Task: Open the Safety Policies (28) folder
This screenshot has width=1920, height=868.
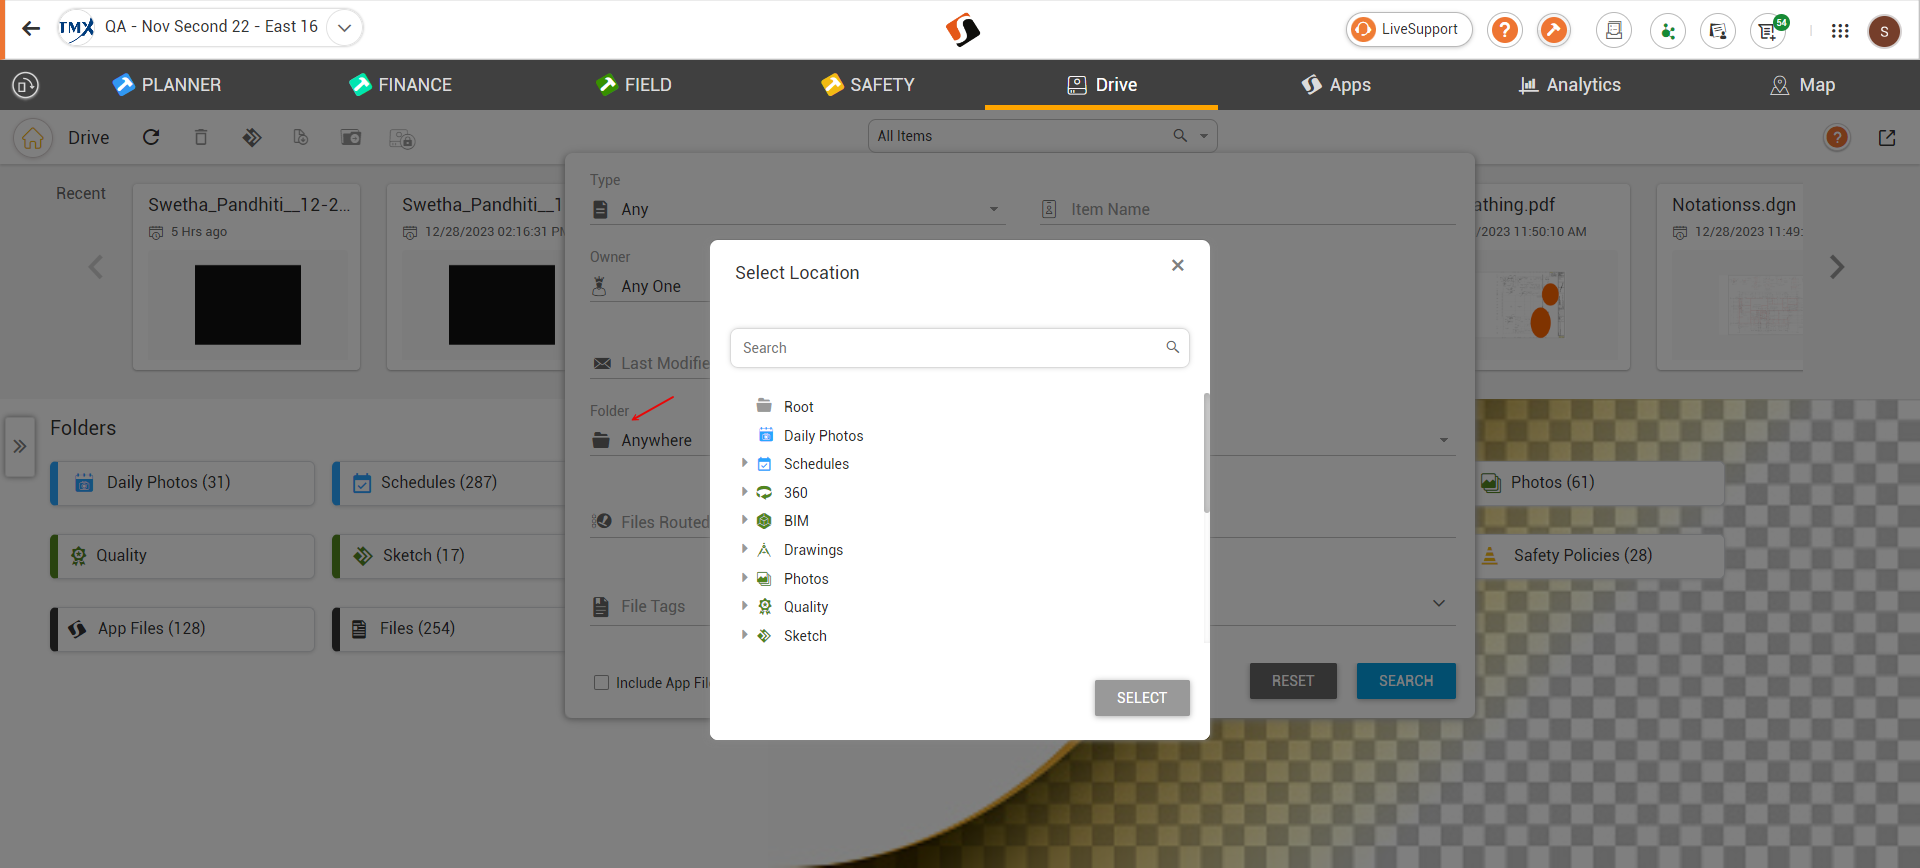Action: 1600,556
